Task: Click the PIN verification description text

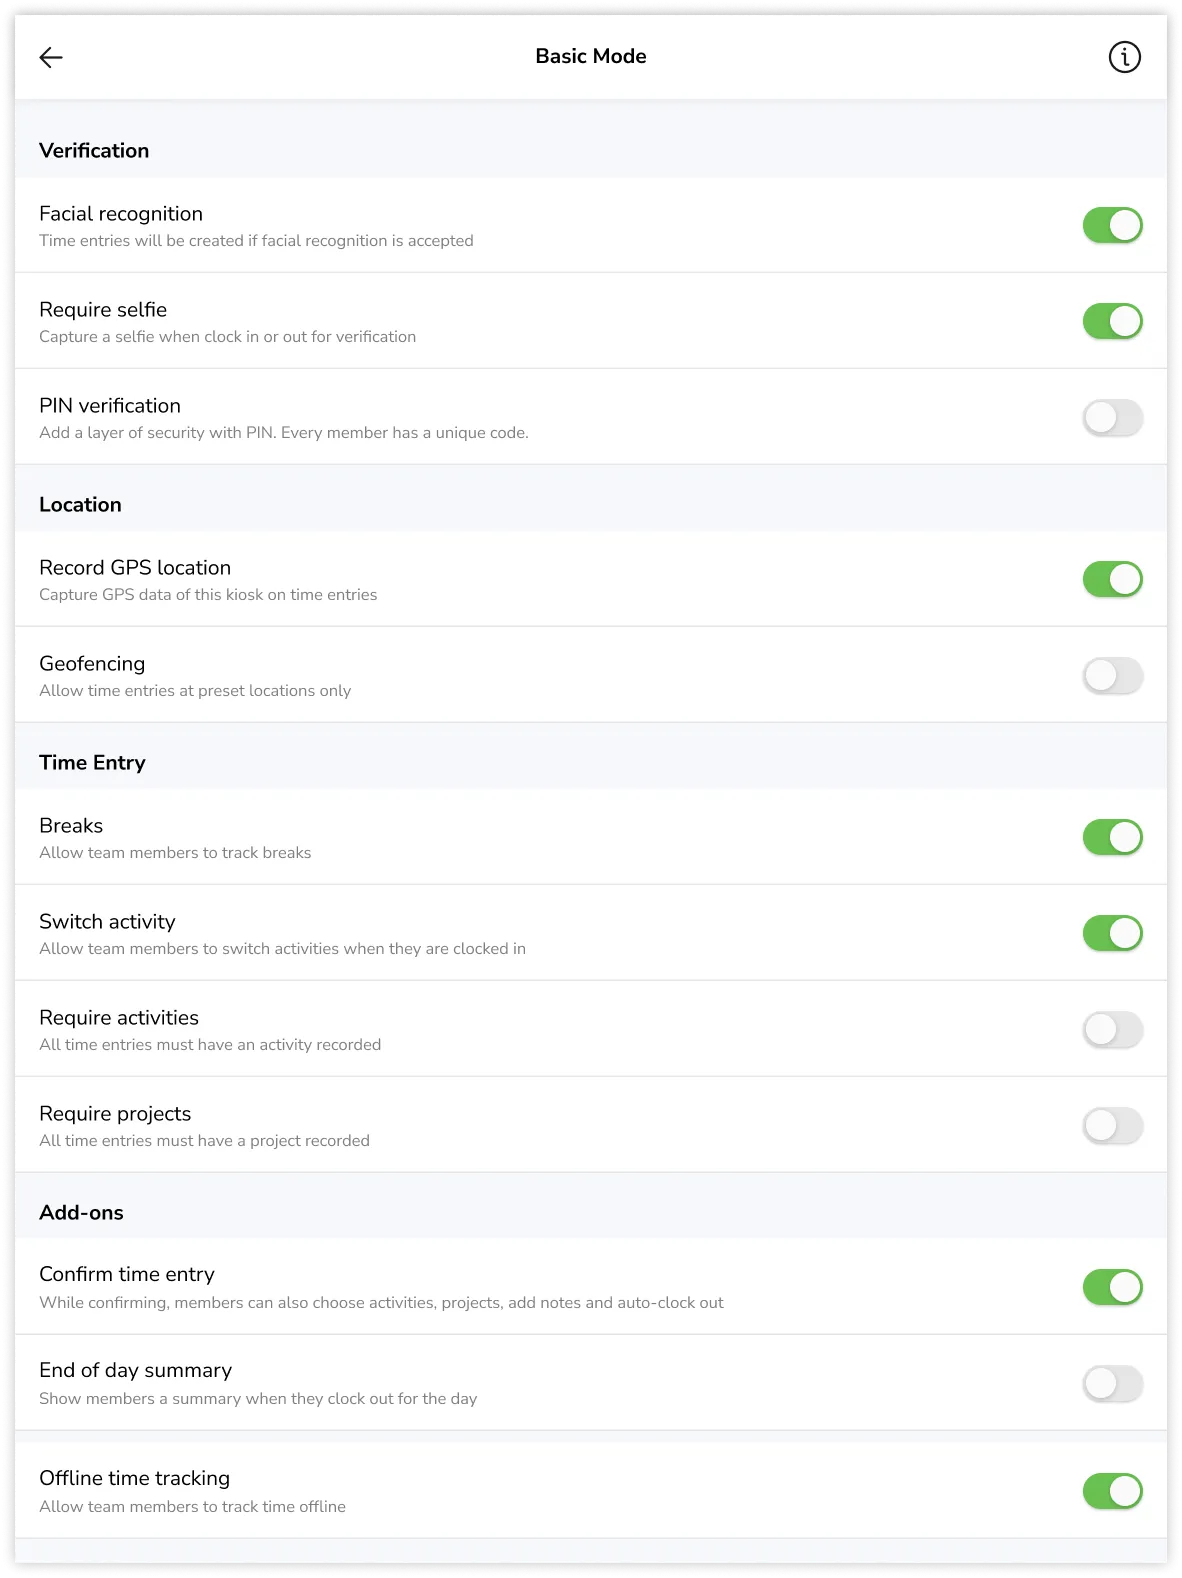Action: coord(283,433)
